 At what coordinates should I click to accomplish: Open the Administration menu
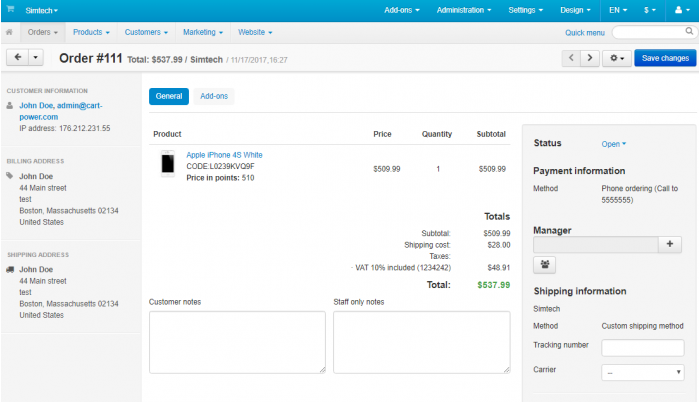click(x=464, y=10)
